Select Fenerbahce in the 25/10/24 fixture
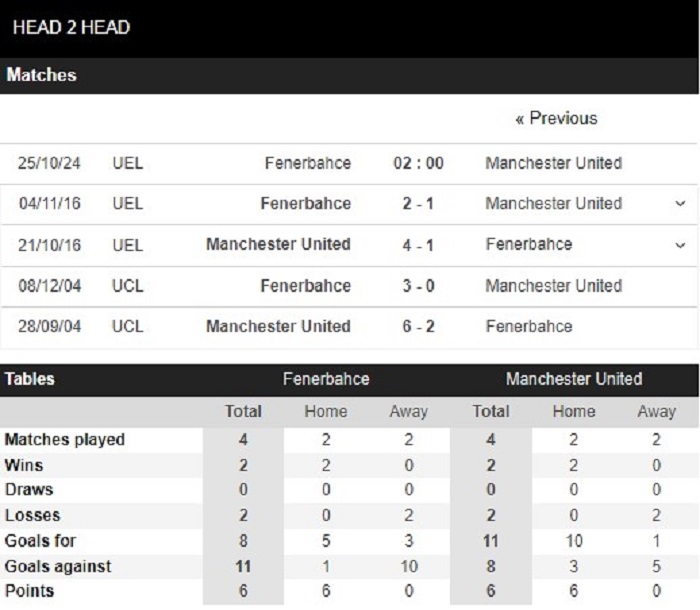The width and height of the screenshot is (700, 610). pyautogui.click(x=308, y=163)
